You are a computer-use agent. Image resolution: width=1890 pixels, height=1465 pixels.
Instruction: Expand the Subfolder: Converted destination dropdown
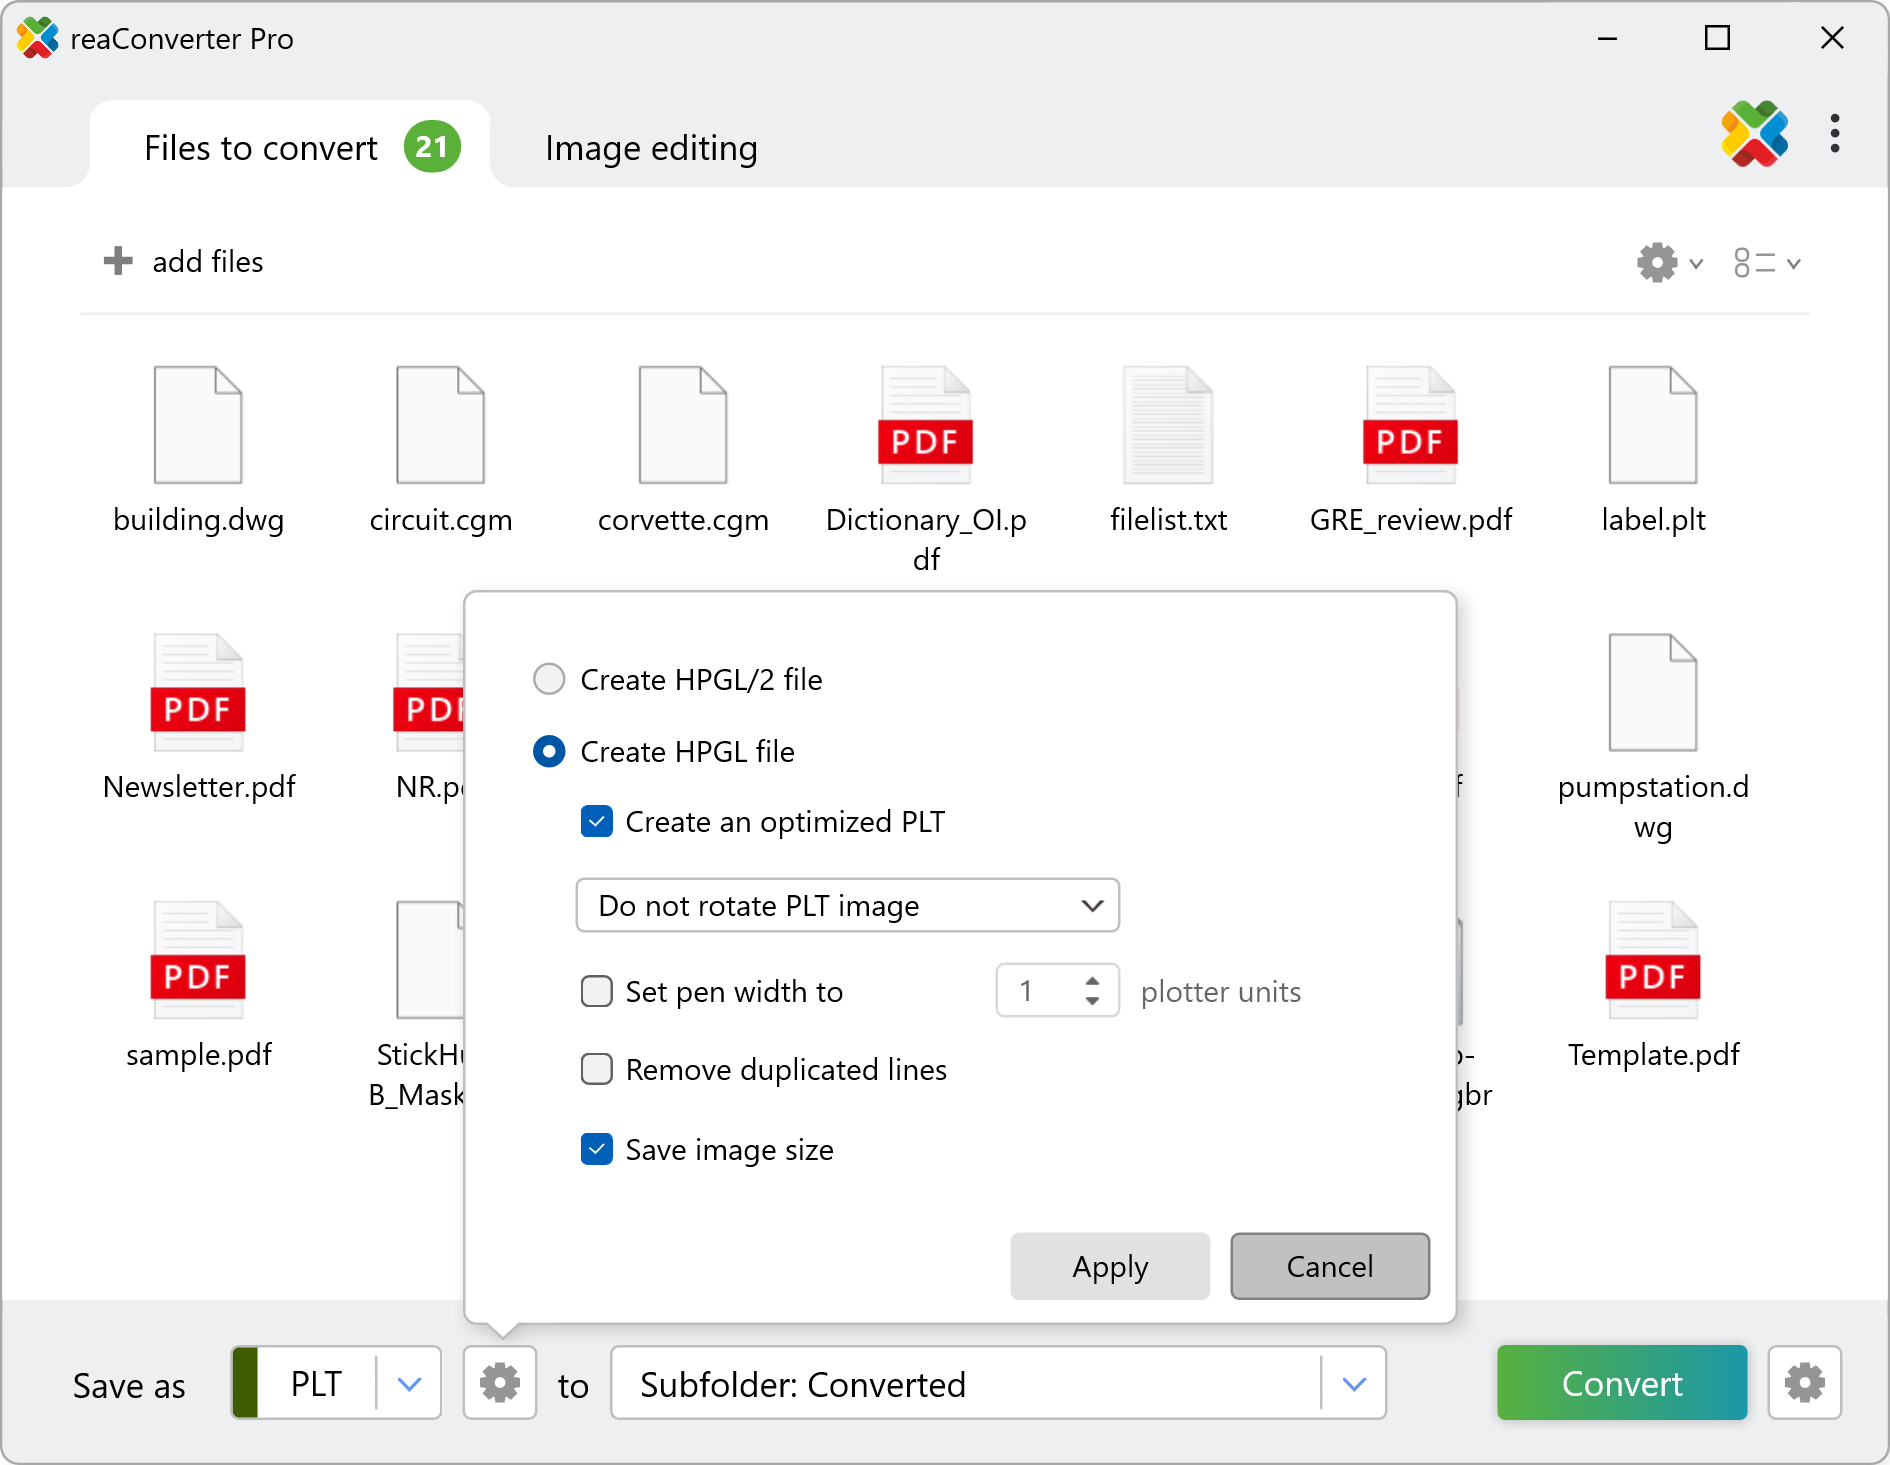[x=1354, y=1384]
